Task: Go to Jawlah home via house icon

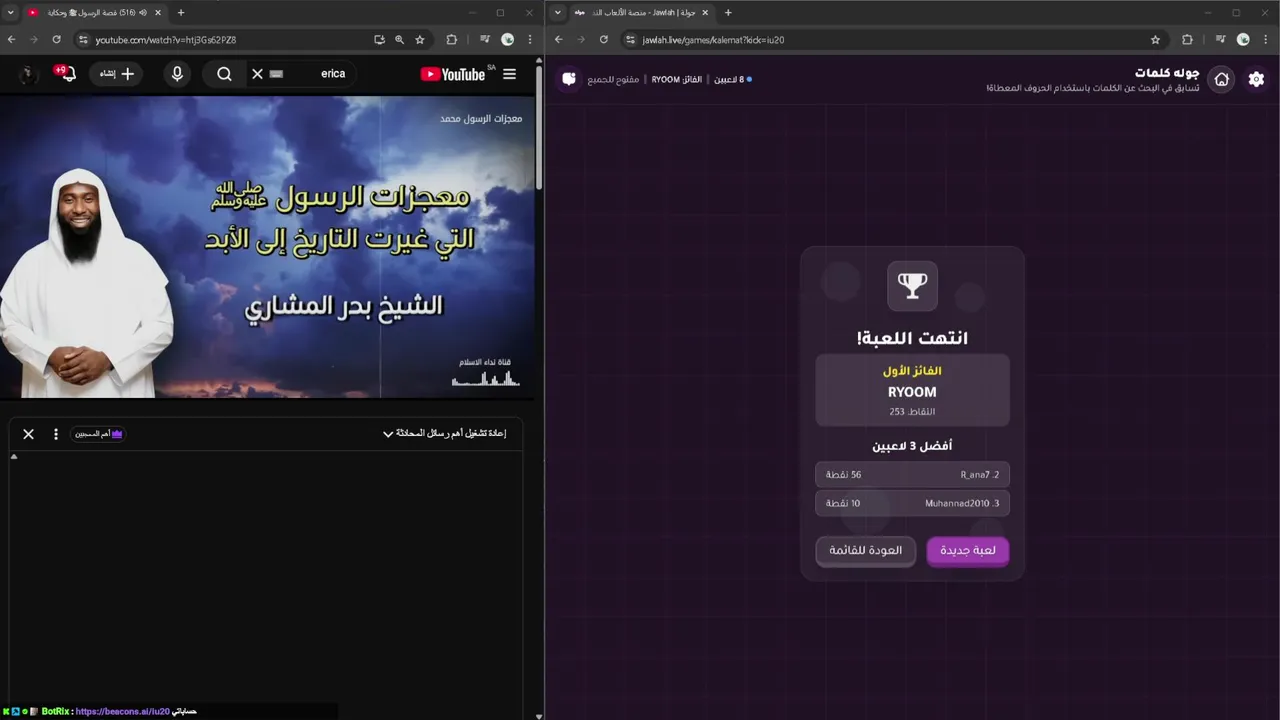Action: pyautogui.click(x=1221, y=79)
